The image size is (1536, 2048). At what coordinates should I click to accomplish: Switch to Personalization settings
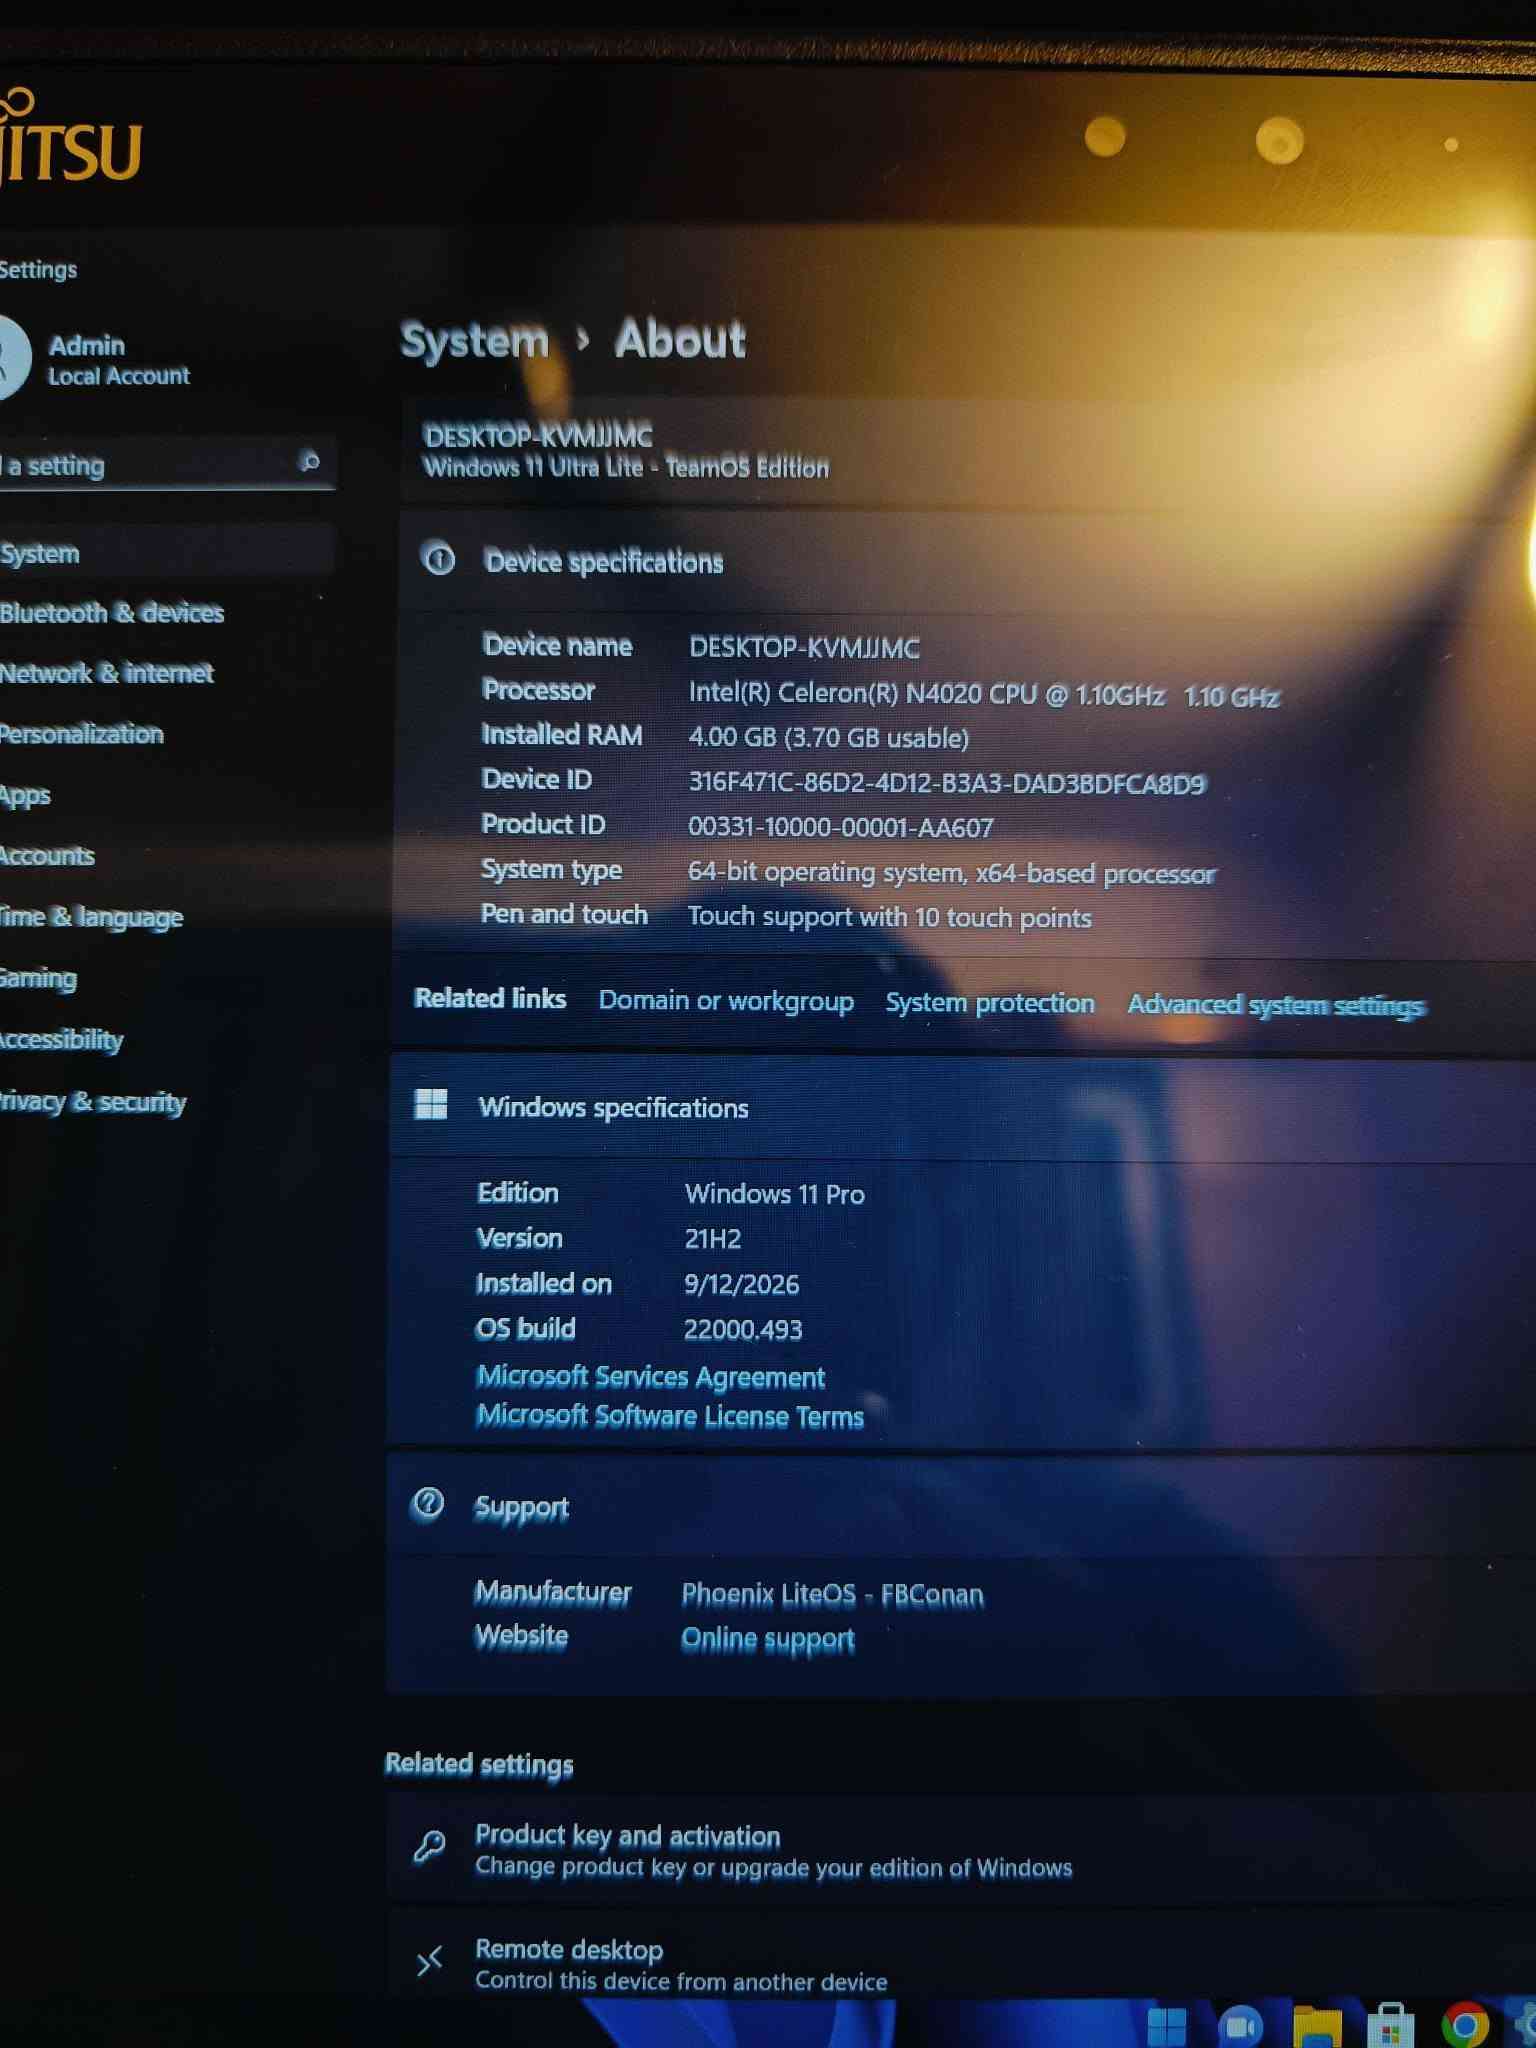[x=81, y=734]
